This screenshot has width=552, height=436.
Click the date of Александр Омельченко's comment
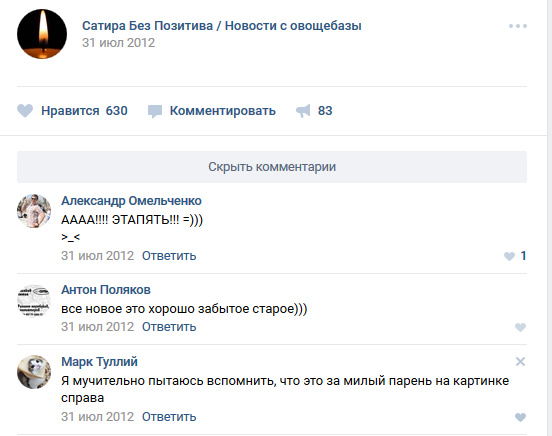click(x=98, y=256)
